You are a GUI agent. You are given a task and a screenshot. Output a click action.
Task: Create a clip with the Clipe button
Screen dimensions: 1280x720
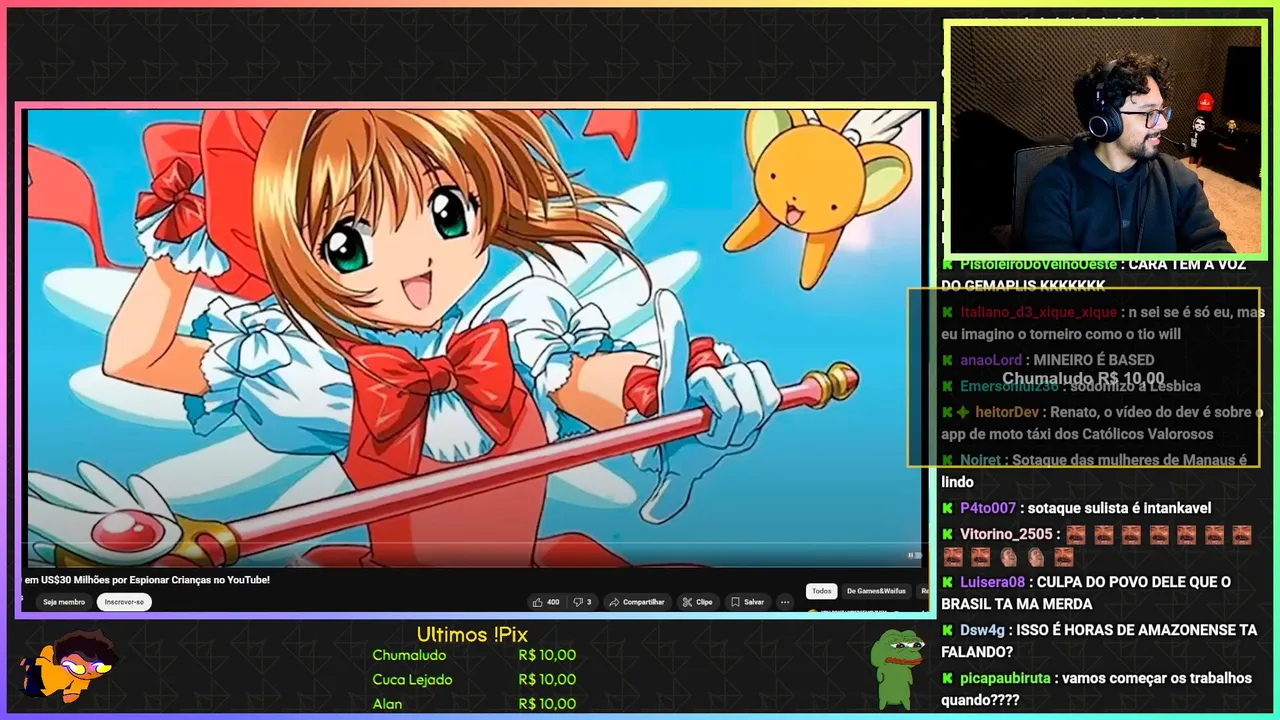coord(697,602)
